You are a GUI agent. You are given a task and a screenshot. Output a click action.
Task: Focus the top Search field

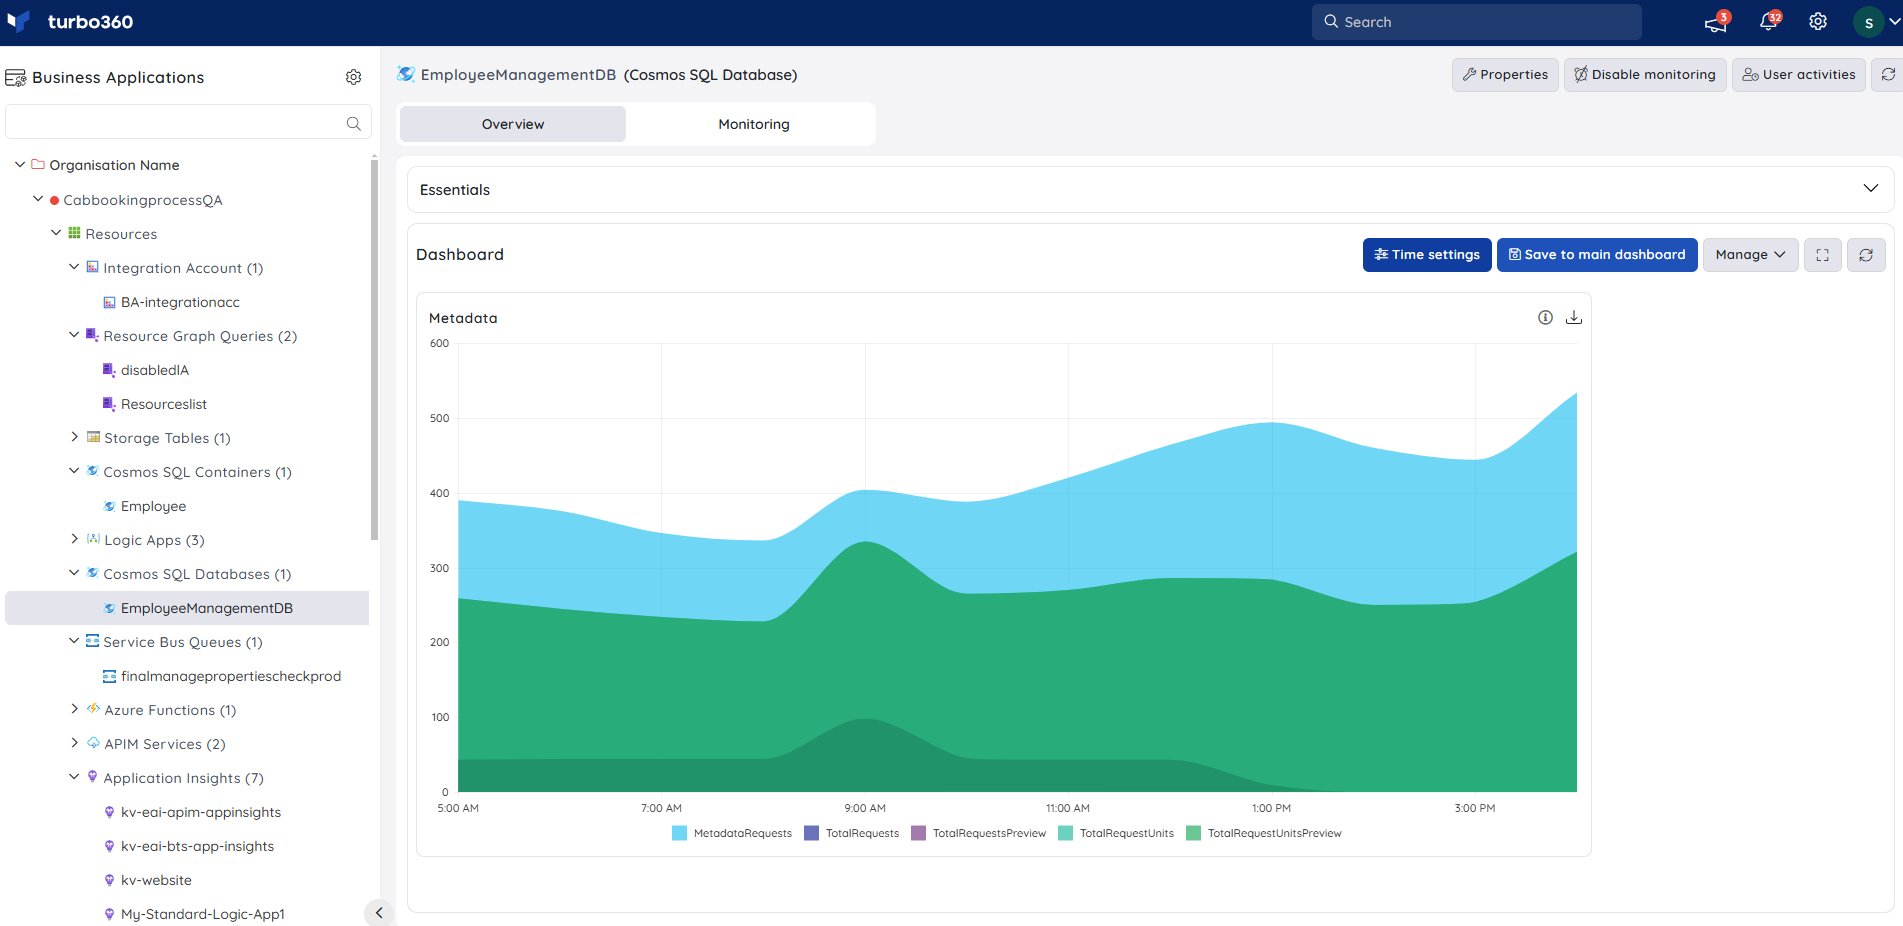tap(1477, 22)
